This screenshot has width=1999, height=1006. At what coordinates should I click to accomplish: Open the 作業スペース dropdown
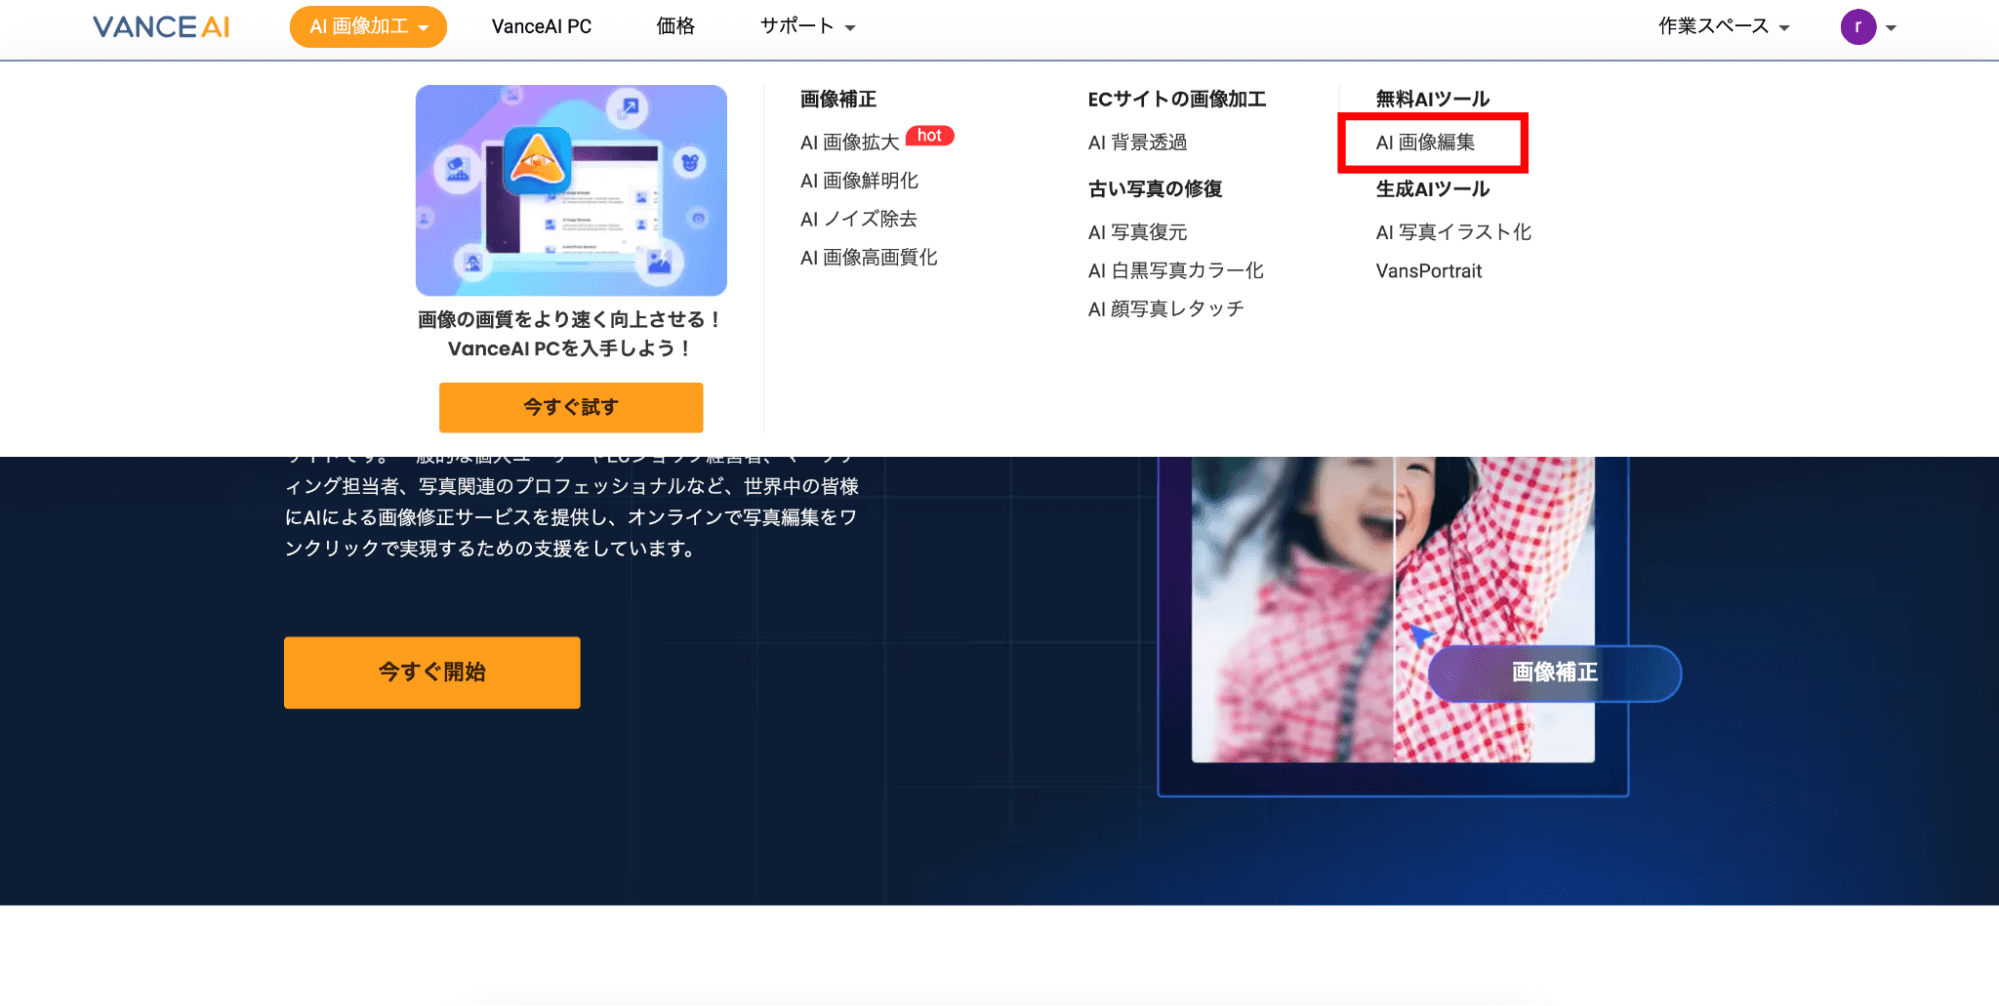tap(1723, 27)
